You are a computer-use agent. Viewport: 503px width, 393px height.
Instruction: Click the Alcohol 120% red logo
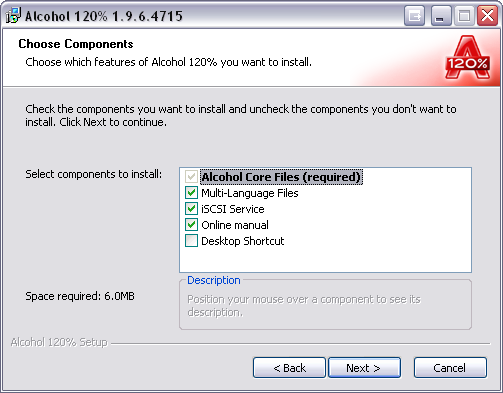point(467,57)
